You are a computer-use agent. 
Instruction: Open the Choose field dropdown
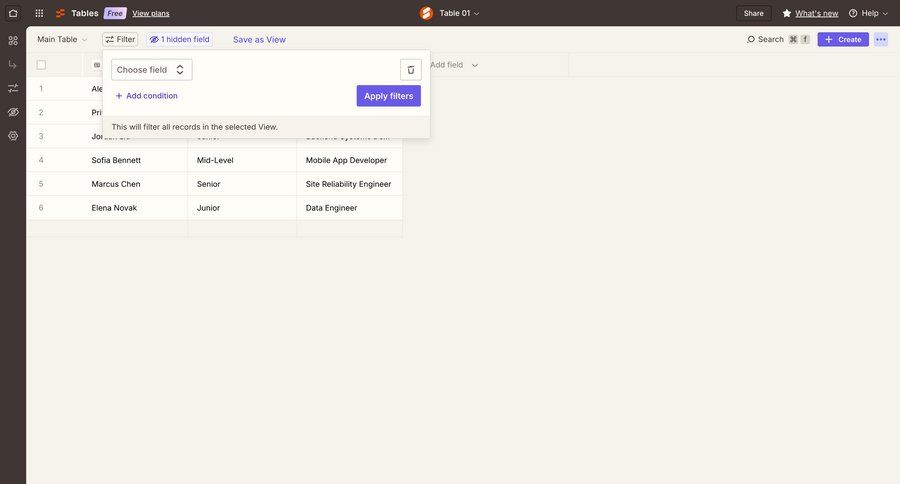tap(152, 70)
